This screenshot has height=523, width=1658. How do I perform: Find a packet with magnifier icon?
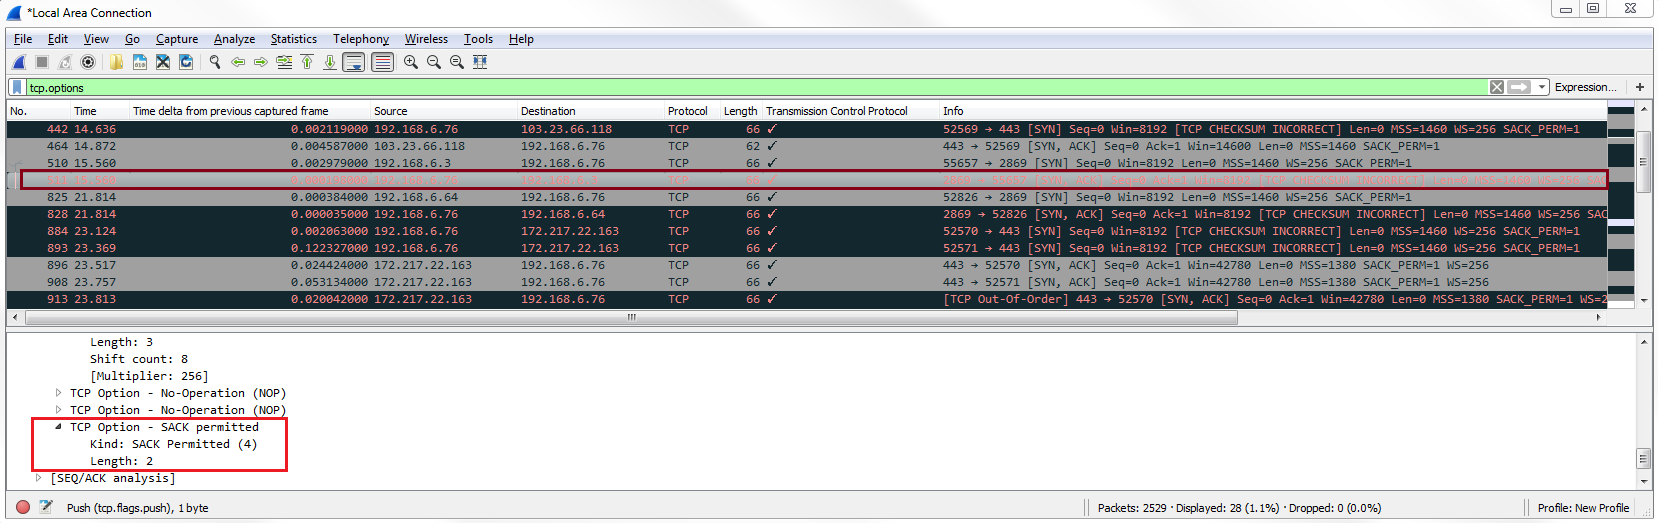pyautogui.click(x=215, y=62)
